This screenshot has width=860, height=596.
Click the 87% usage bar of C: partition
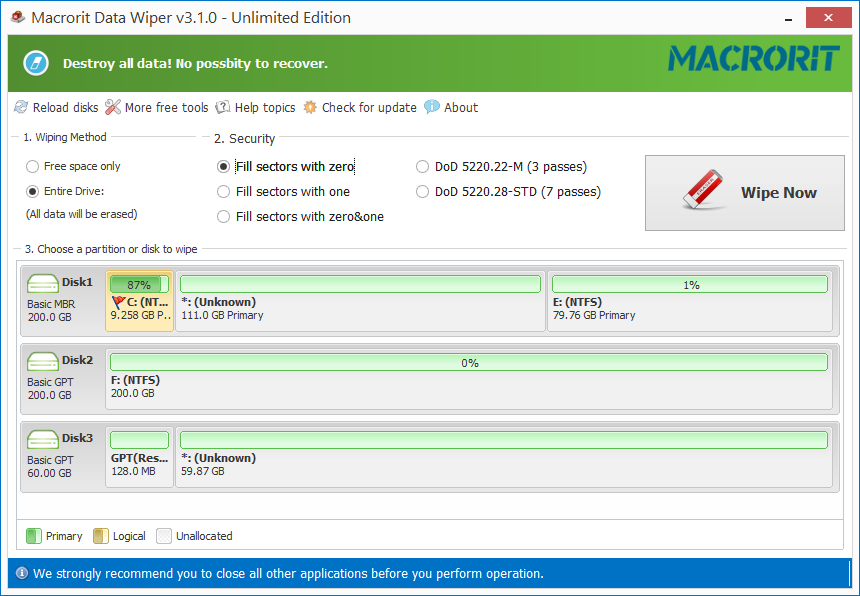(x=139, y=285)
